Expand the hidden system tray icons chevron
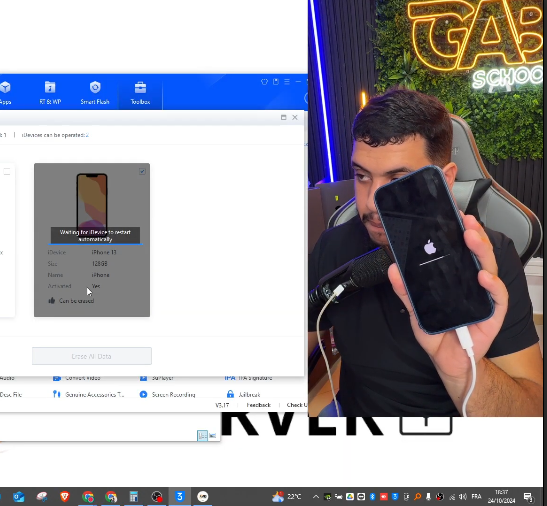This screenshot has height=506, width=547. [x=315, y=496]
